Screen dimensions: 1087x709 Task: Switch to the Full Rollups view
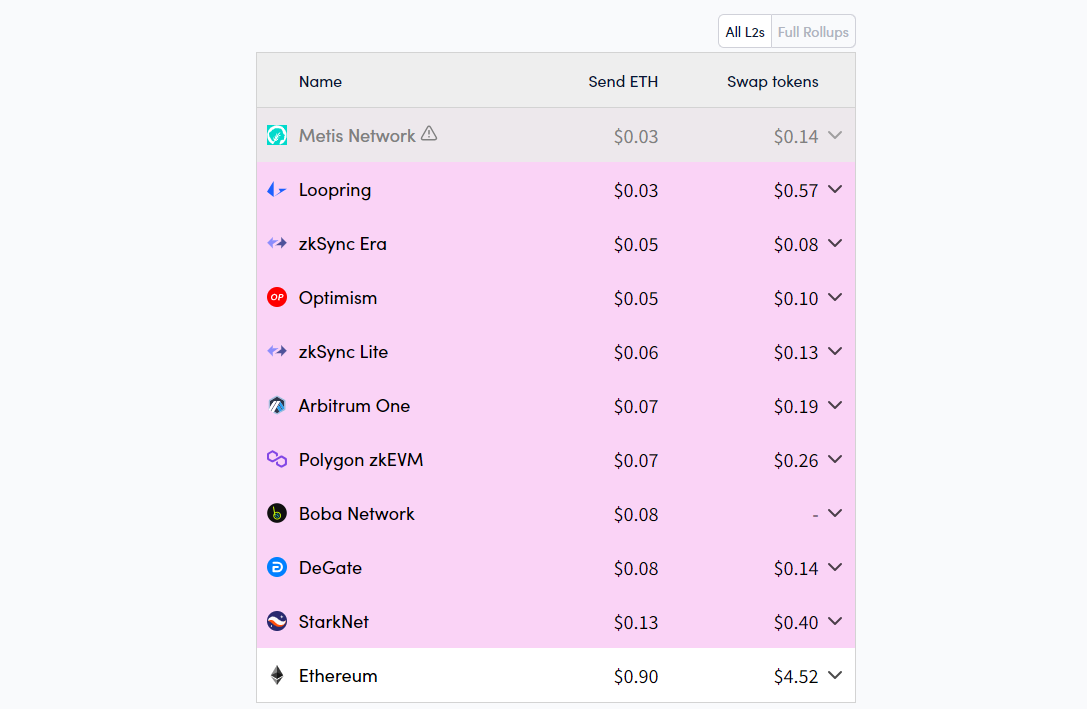coord(813,32)
